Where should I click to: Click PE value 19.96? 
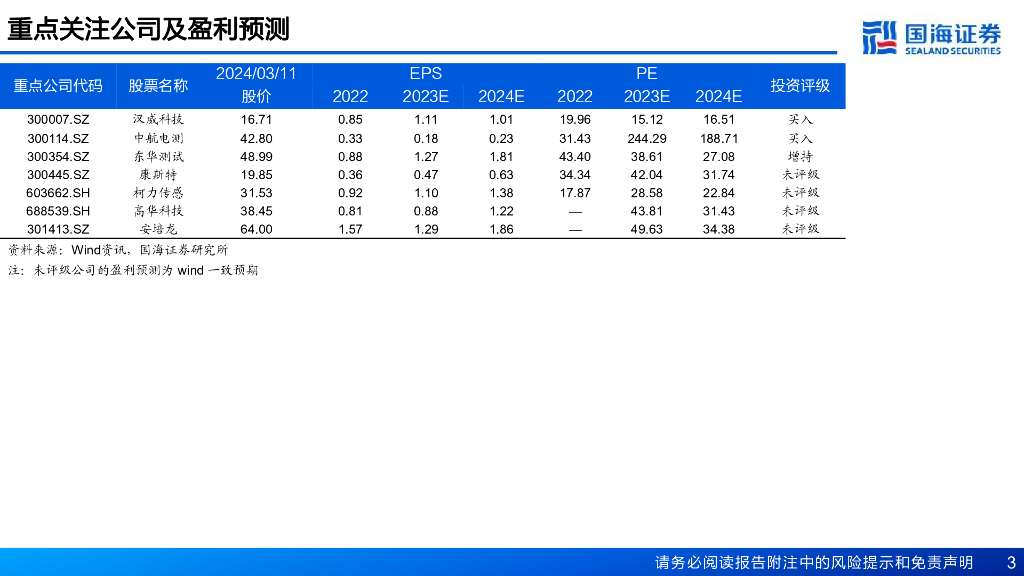pos(575,120)
